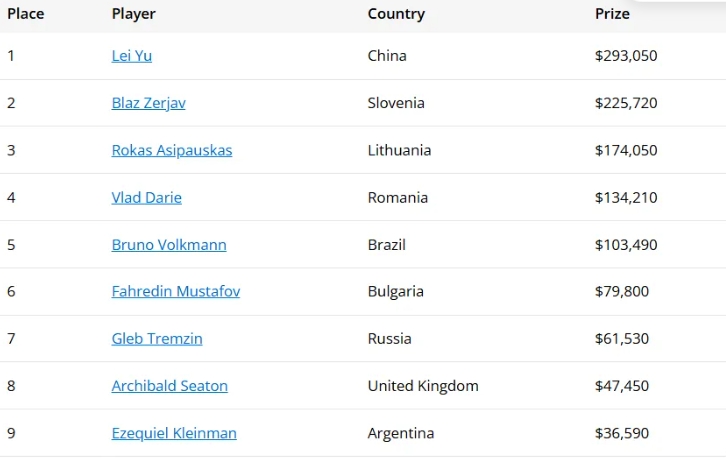Image resolution: width=726 pixels, height=458 pixels.
Task: Click the Prize column header
Action: (612, 14)
